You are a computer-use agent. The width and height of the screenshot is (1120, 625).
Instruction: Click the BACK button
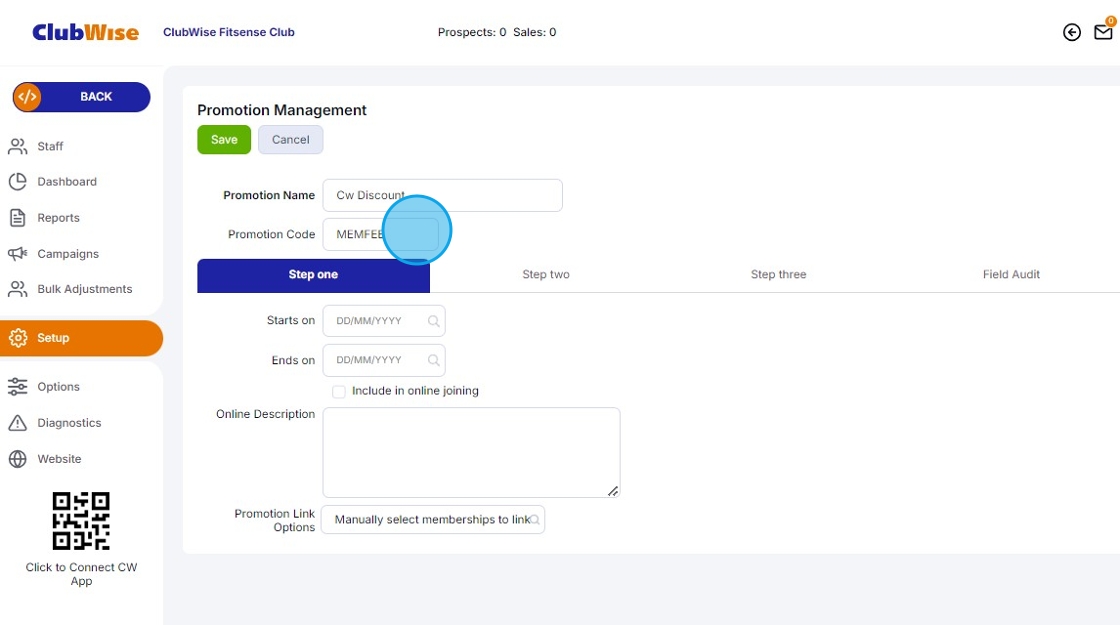[81, 97]
